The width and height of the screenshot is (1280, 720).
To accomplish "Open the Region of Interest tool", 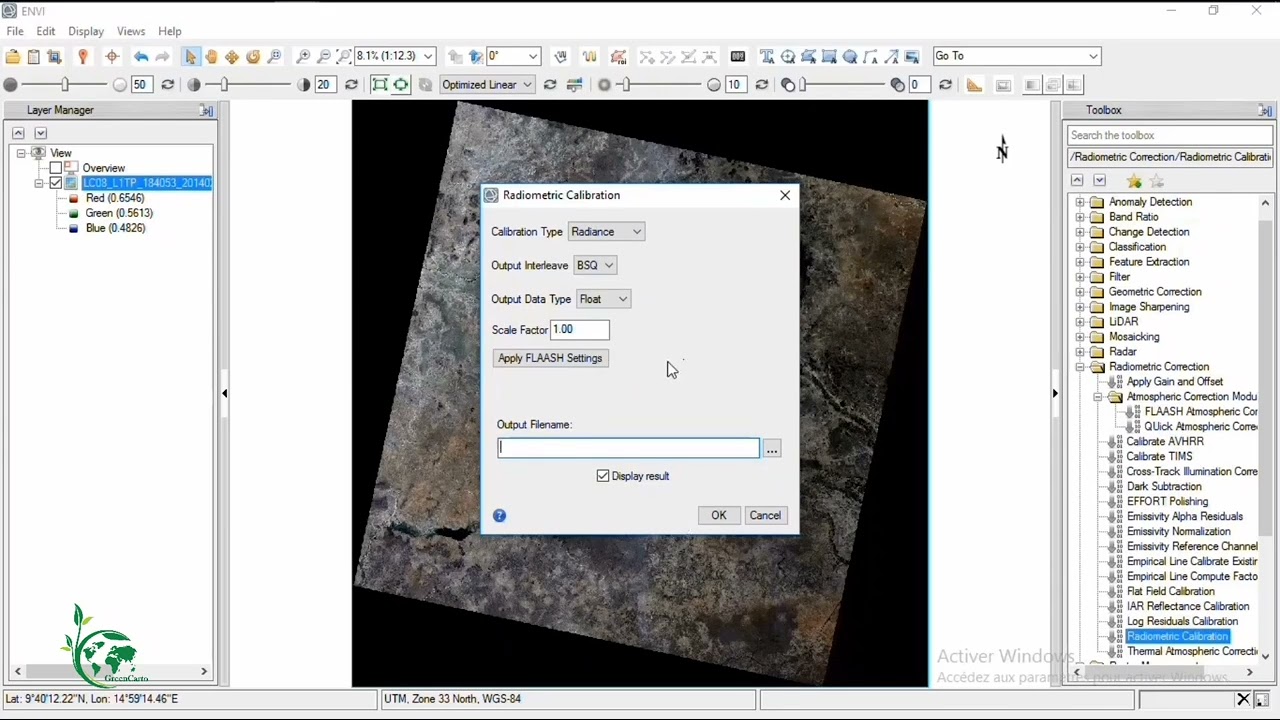I will 618,57.
